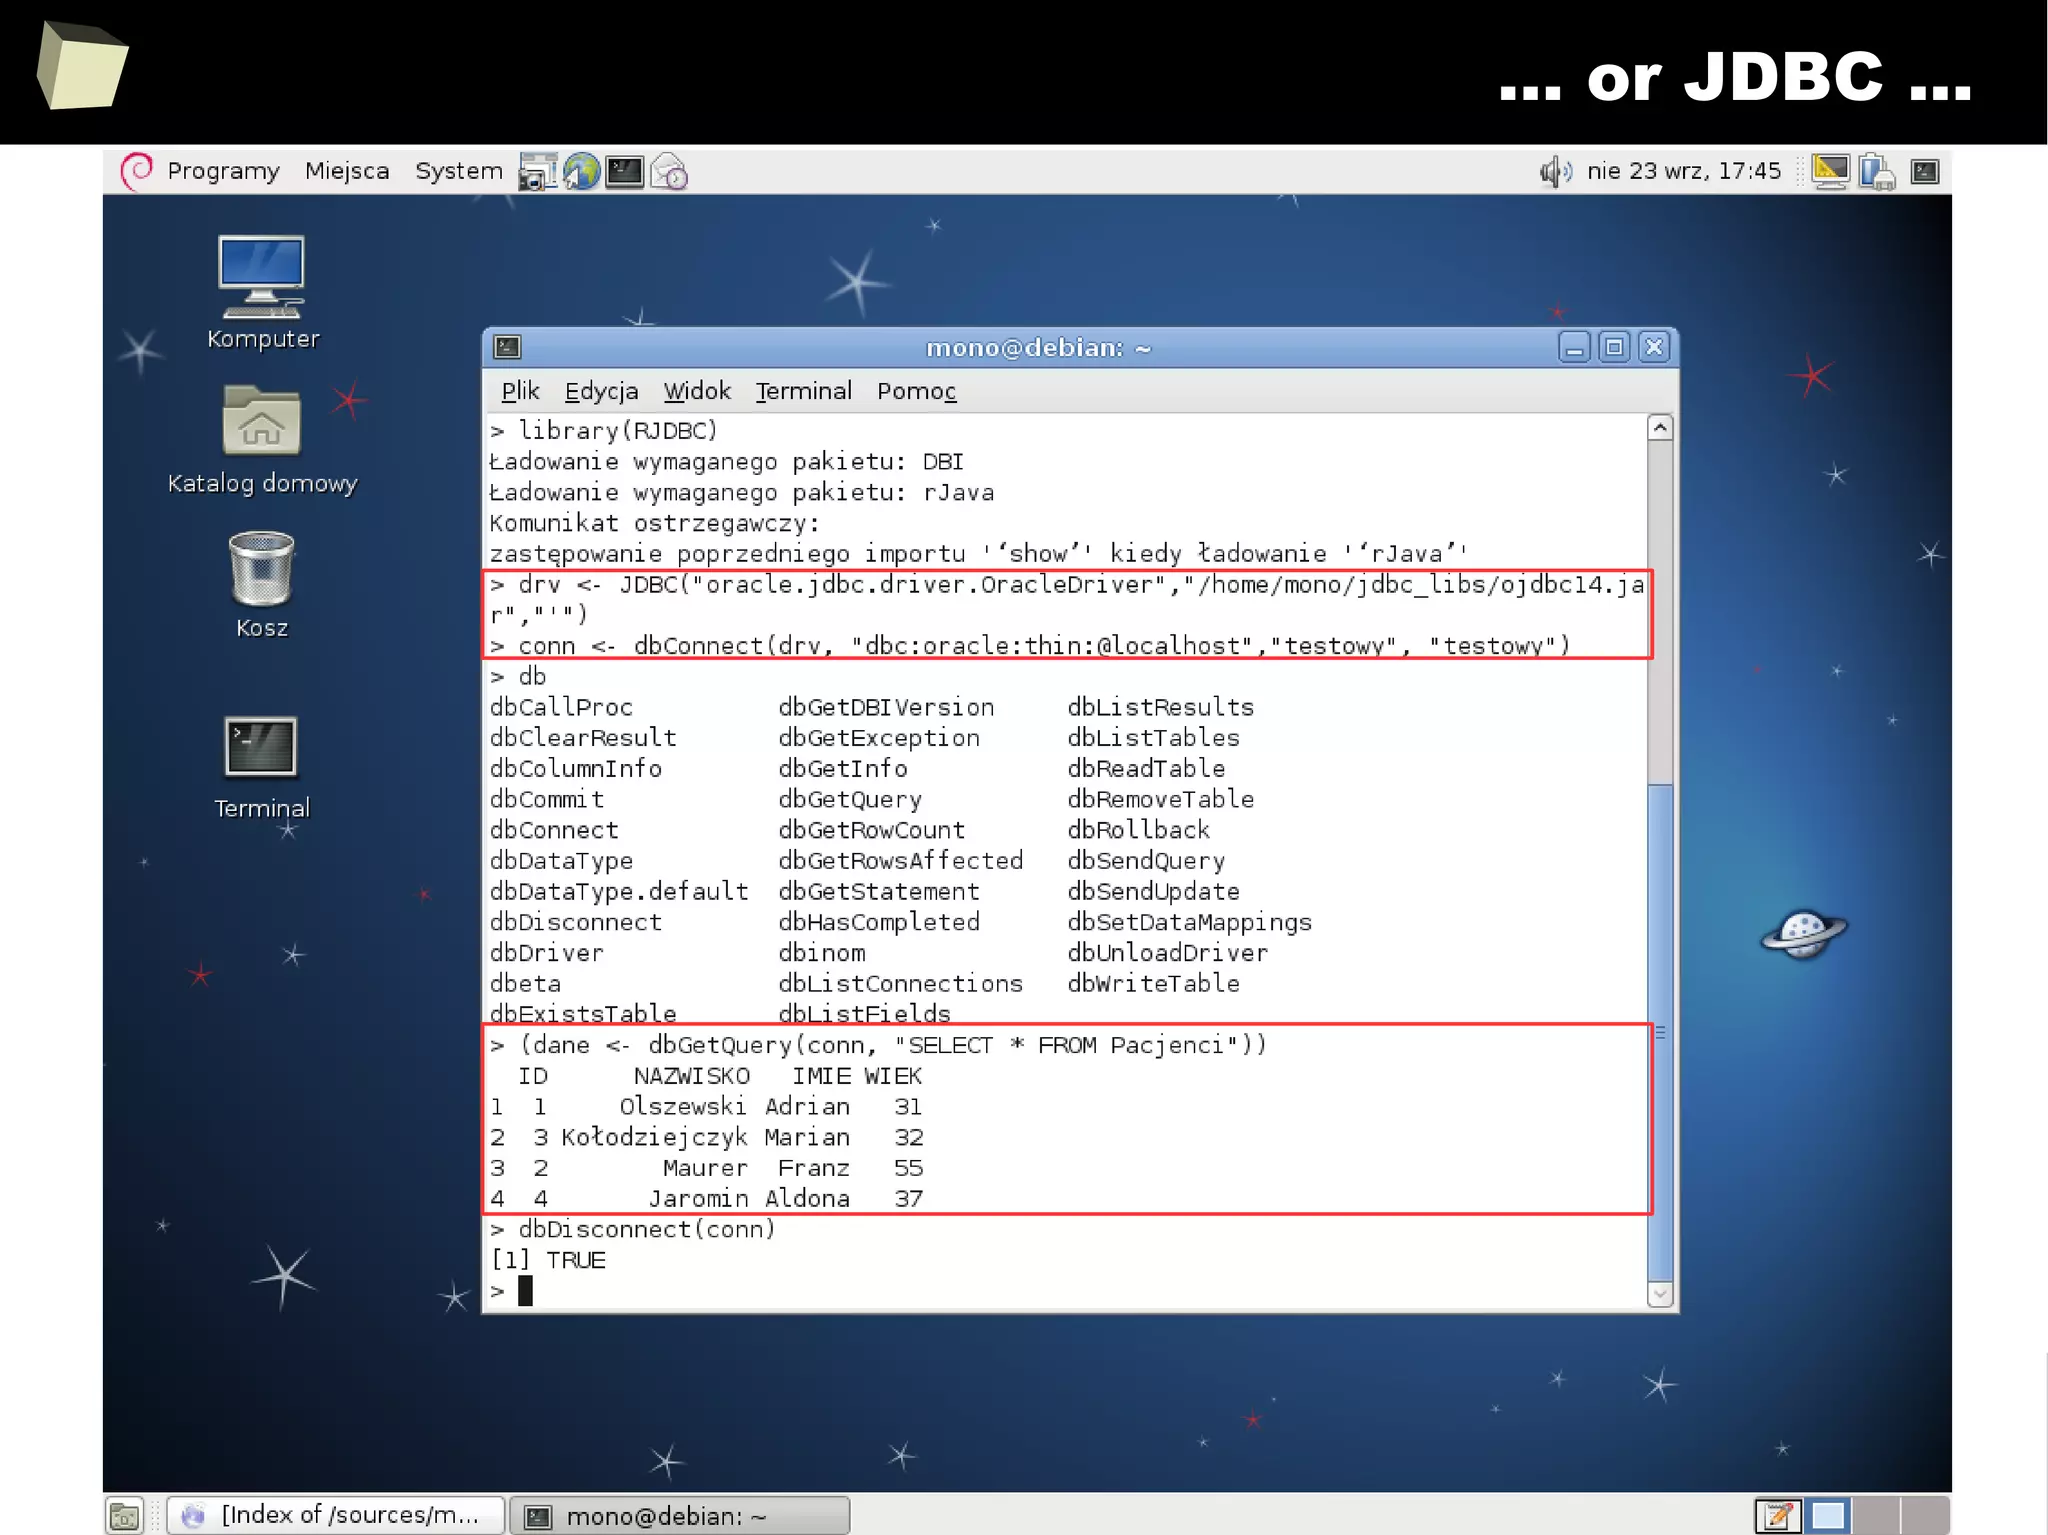Click the dbGetQuery completion entry

click(x=850, y=799)
